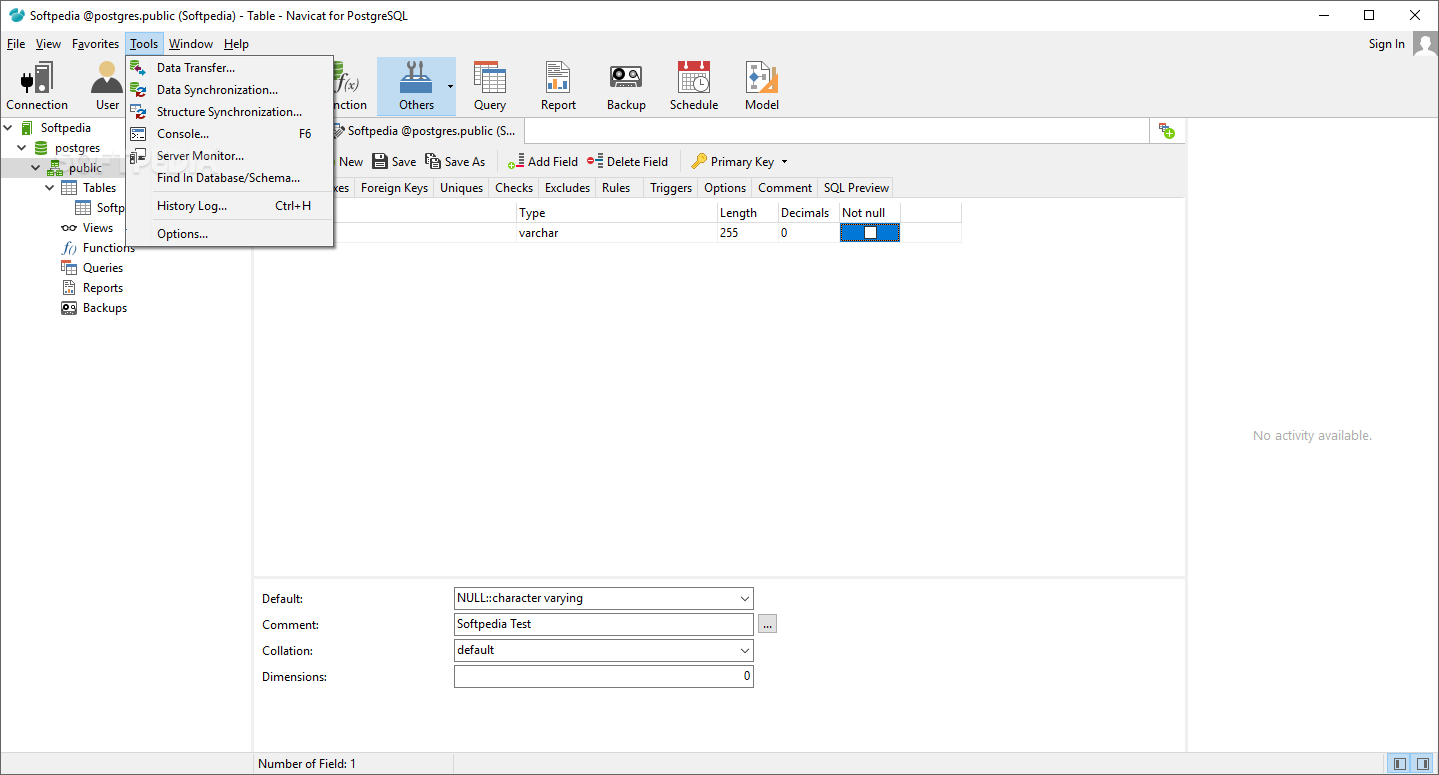The image size is (1439, 775).
Task: Click the Primary Key button
Action: point(733,162)
